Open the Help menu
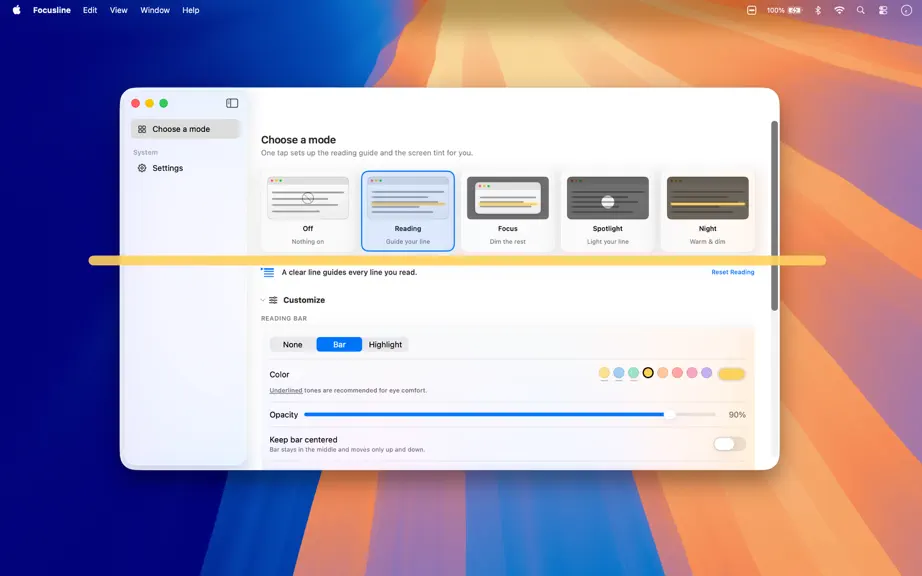The height and width of the screenshot is (576, 922). click(191, 10)
